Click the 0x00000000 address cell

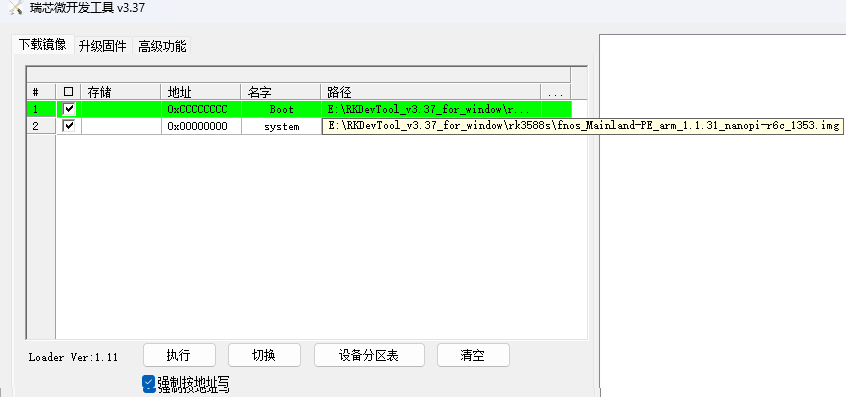[x=201, y=126]
